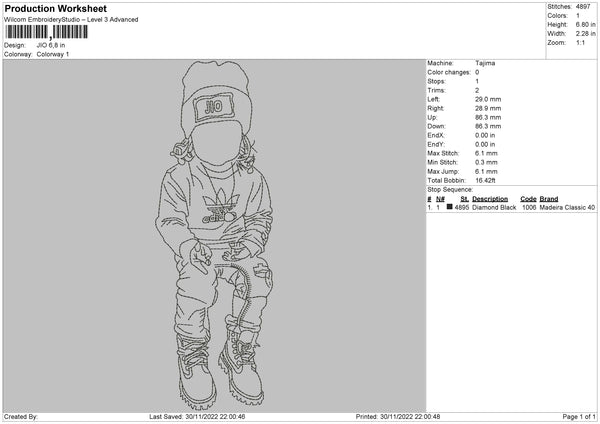Viewport: 600px width, 424px height.
Task: Click the Production Worksheet title
Action: [x=55, y=9]
